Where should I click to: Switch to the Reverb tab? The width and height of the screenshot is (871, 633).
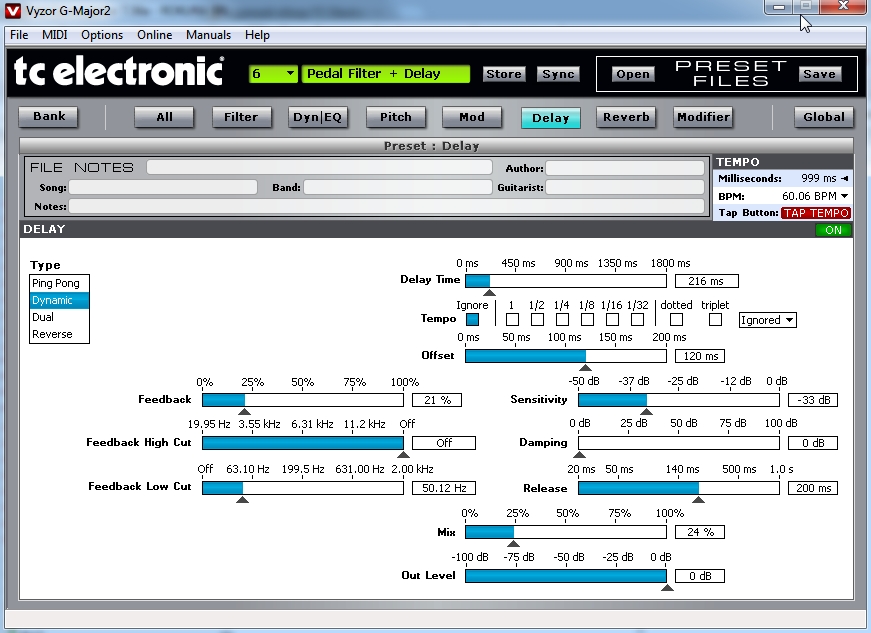click(626, 117)
